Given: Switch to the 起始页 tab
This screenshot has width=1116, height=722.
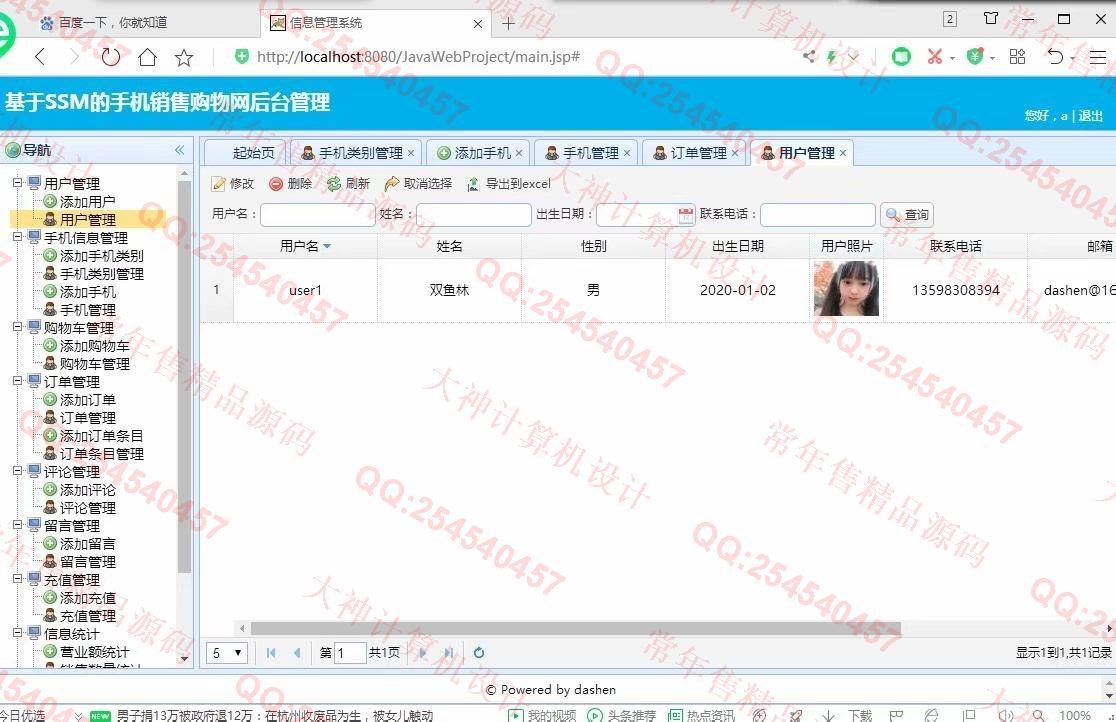Looking at the screenshot, I should click(246, 153).
